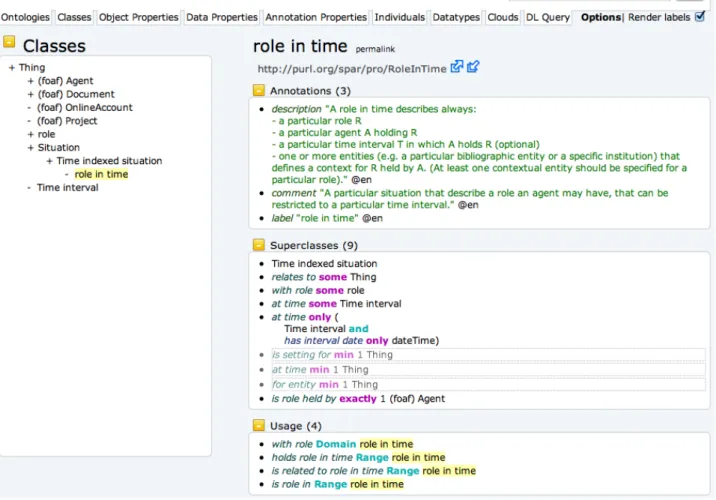The width and height of the screenshot is (716, 500).
Task: Switch to the Object Properties tab
Action: (x=138, y=17)
